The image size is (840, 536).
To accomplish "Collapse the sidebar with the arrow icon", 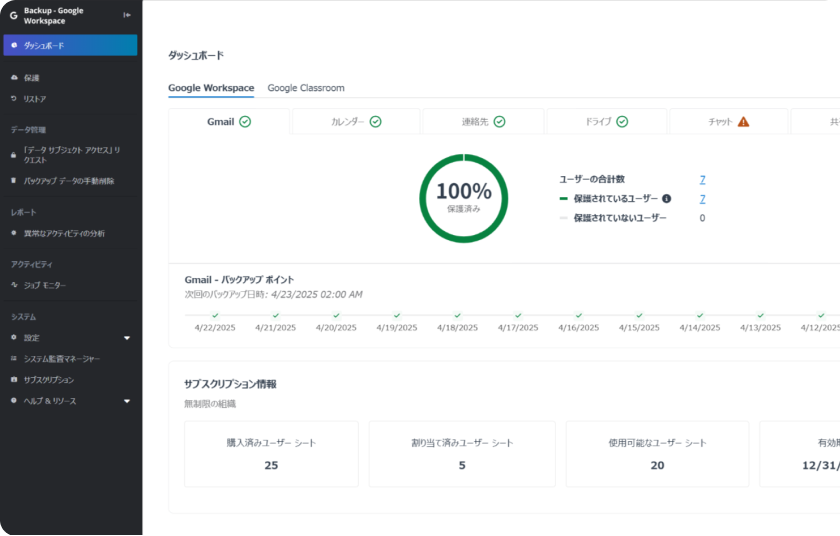I will click(127, 15).
